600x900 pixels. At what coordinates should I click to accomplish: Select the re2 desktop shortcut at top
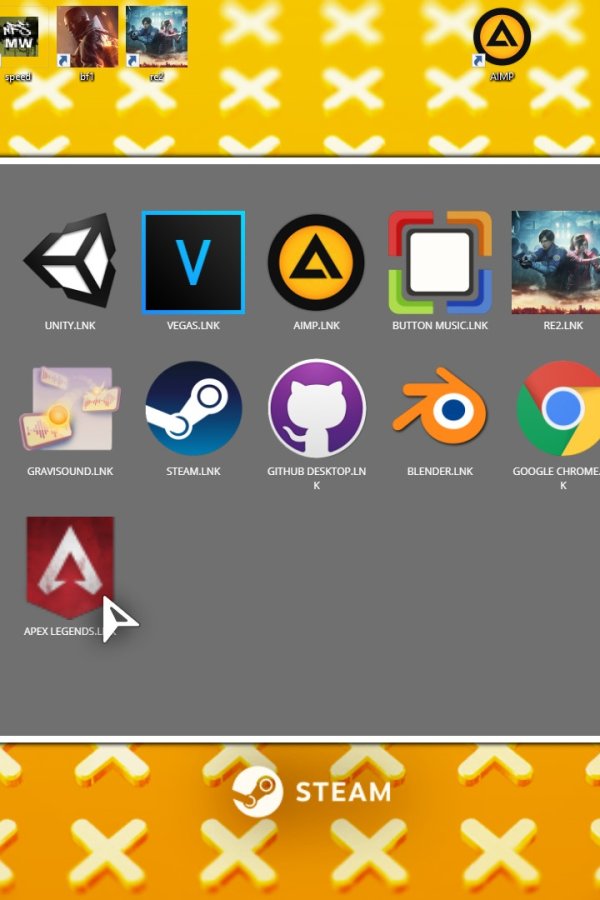pos(156,37)
